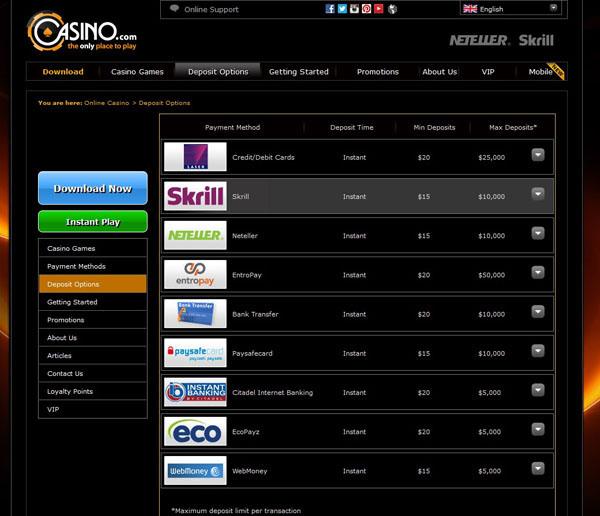Open Casino Games in the sidebar
Image resolution: width=600 pixels, height=516 pixels.
(93, 248)
